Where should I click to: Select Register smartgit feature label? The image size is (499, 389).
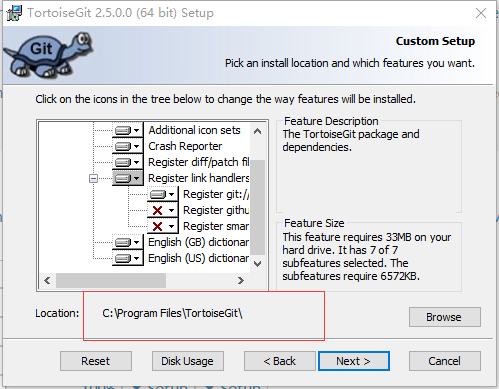click(216, 226)
